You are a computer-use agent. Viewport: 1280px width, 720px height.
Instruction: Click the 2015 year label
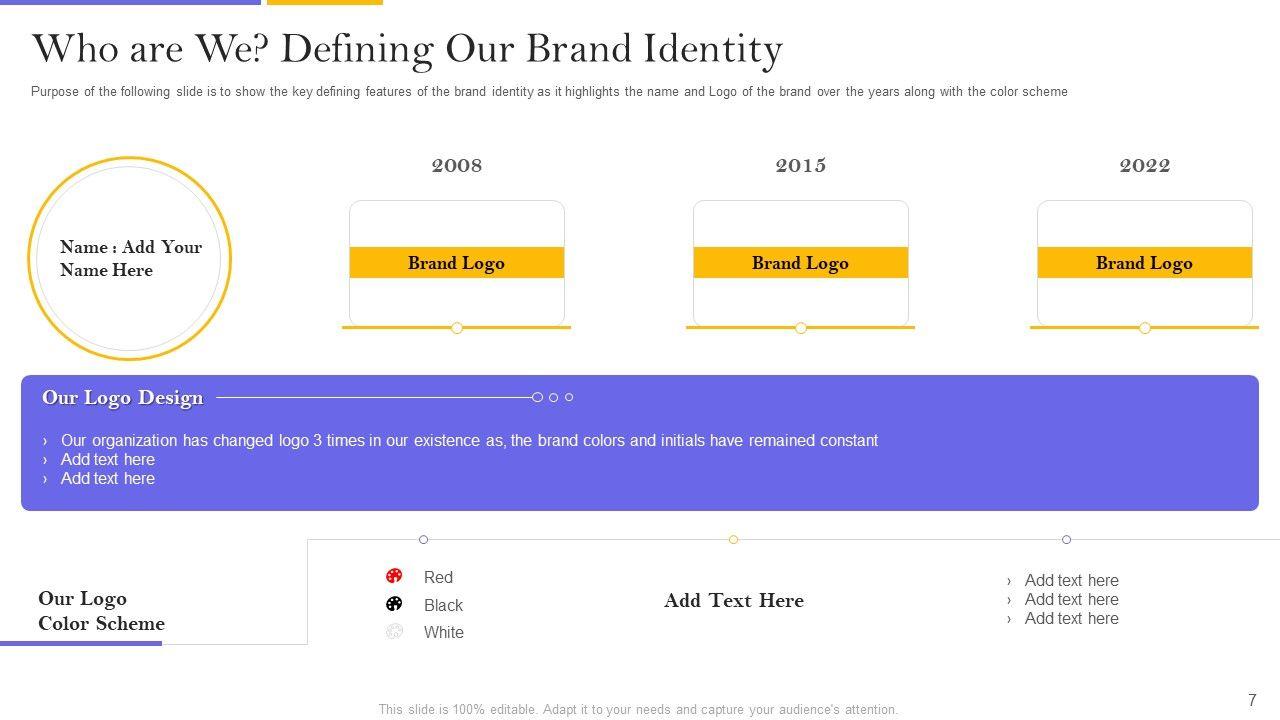(800, 166)
